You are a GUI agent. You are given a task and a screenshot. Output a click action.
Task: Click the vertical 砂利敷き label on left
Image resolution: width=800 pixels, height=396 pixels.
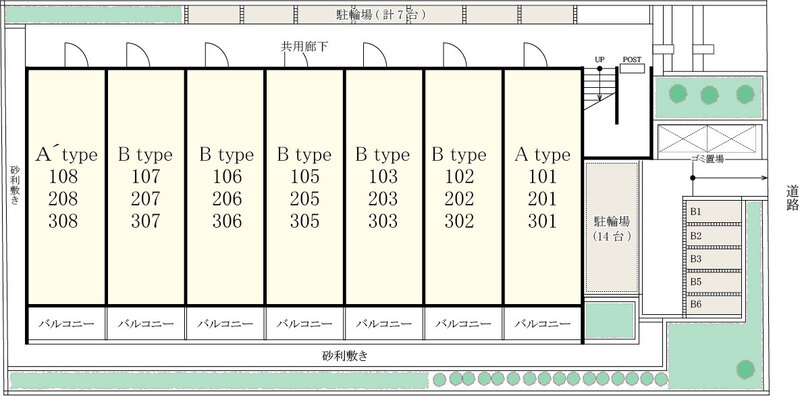coord(15,185)
